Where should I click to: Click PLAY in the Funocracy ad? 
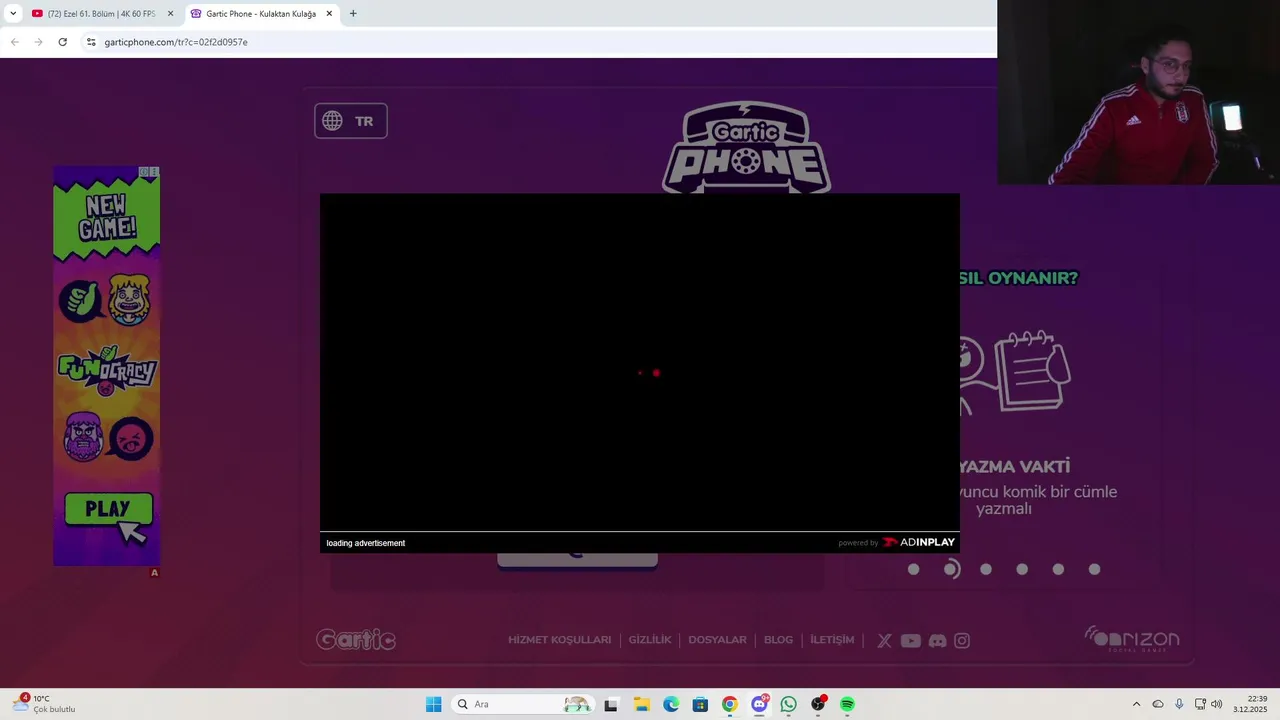click(108, 509)
